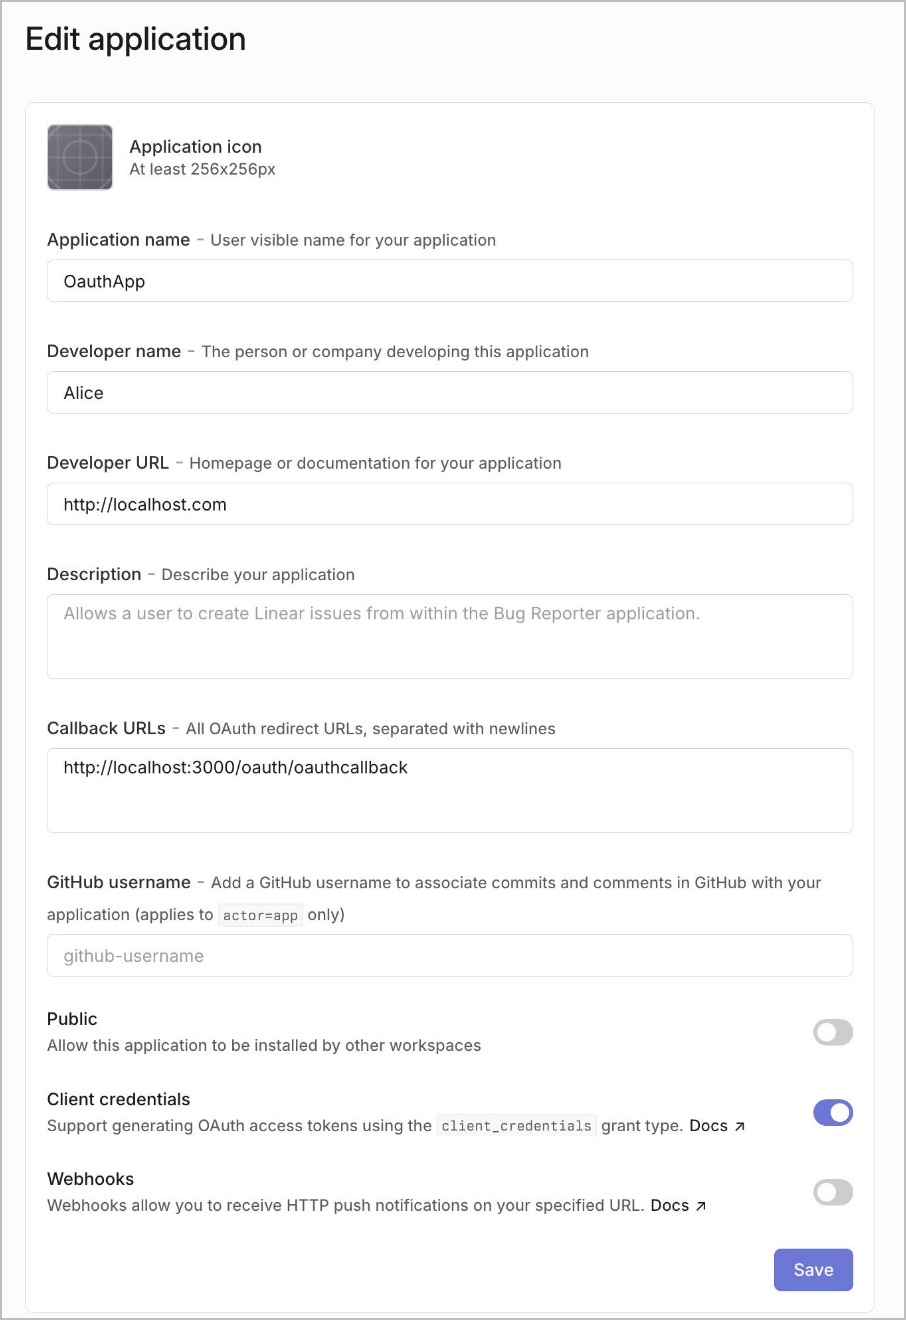Click the Developer name field containing Alice
906x1320 pixels.
coord(449,393)
